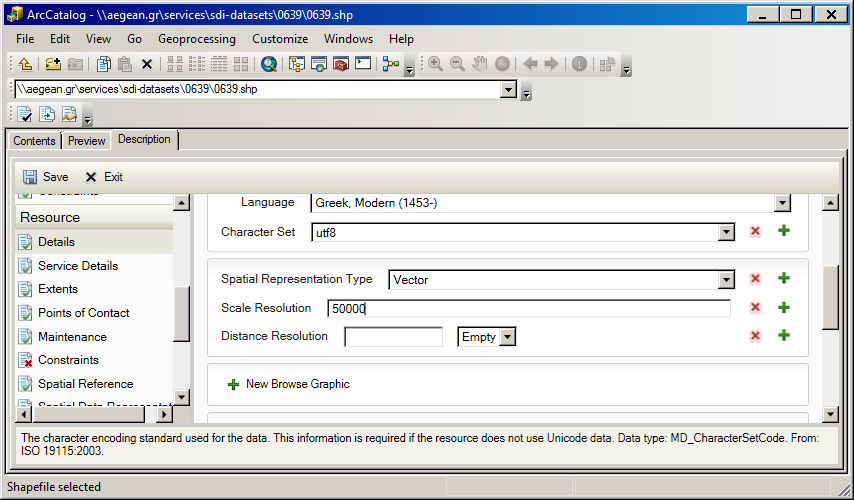Select the Zoom Out tool
The width and height of the screenshot is (854, 500).
[x=458, y=64]
